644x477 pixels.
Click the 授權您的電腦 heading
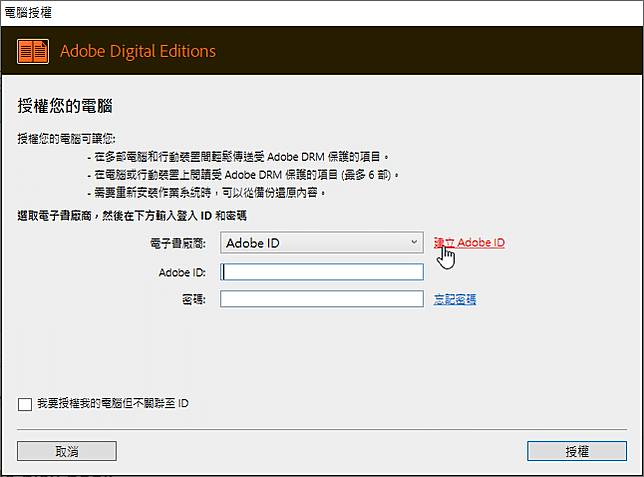pos(65,106)
